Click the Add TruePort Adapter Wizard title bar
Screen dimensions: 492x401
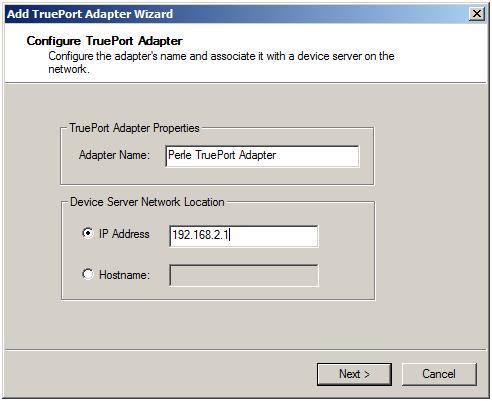[233, 14]
